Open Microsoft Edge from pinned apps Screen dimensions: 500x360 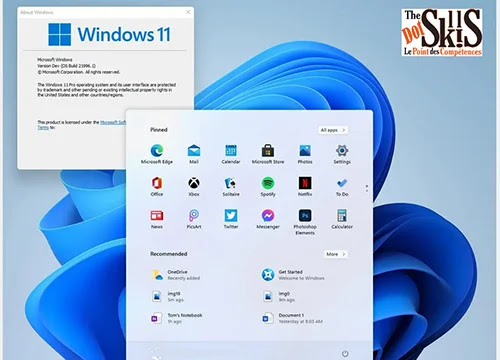click(157, 154)
